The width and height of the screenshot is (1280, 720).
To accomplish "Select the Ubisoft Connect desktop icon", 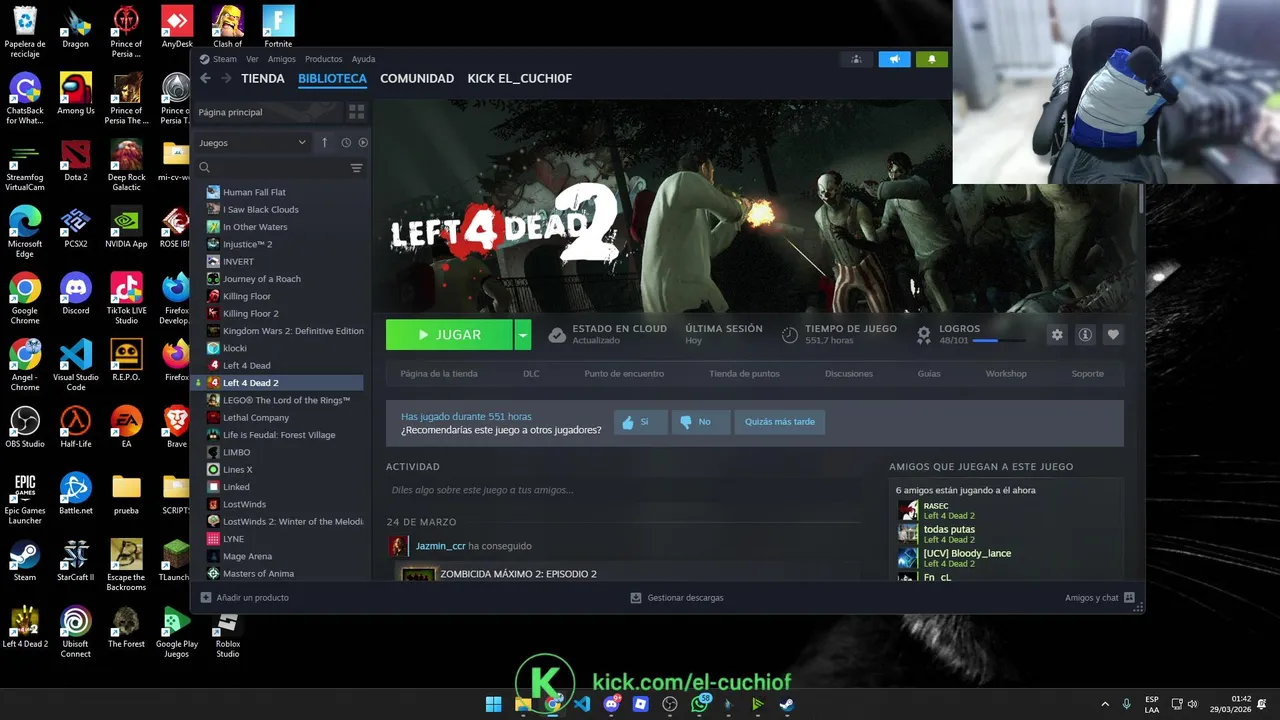I will coord(76,633).
